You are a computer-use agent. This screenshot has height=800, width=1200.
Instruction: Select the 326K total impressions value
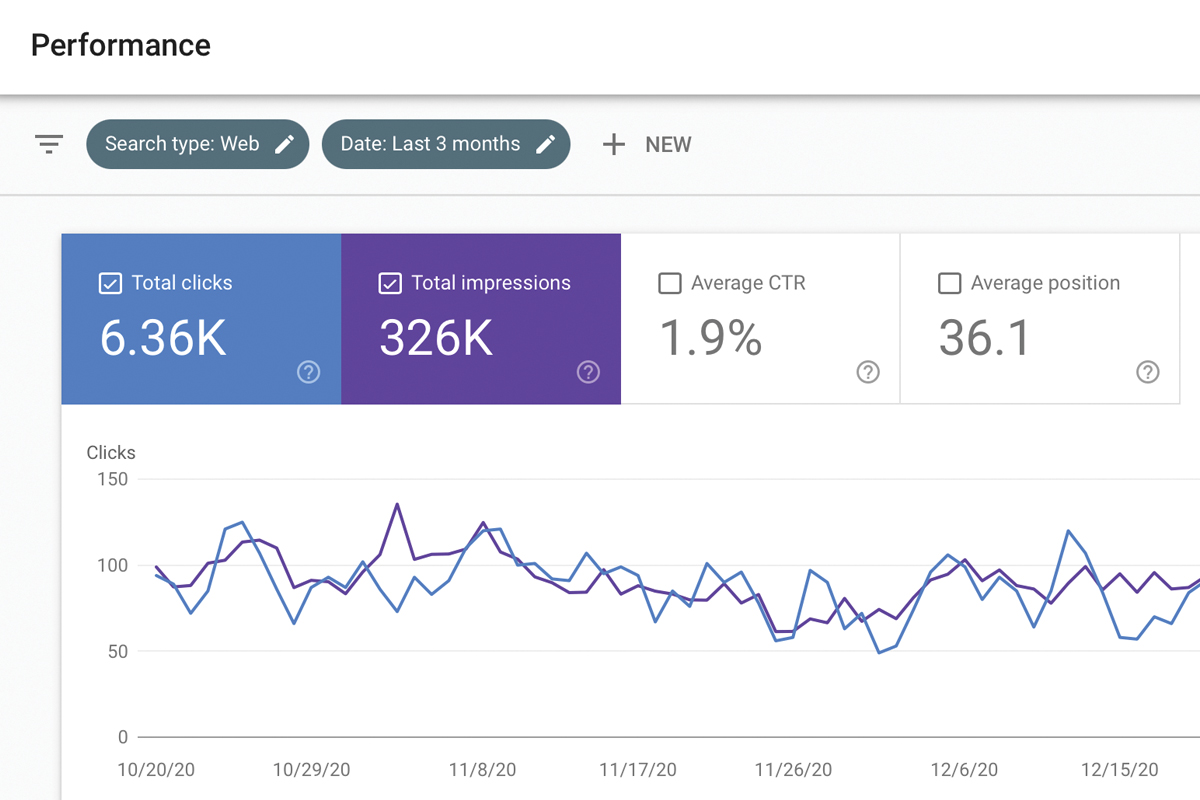coord(436,338)
